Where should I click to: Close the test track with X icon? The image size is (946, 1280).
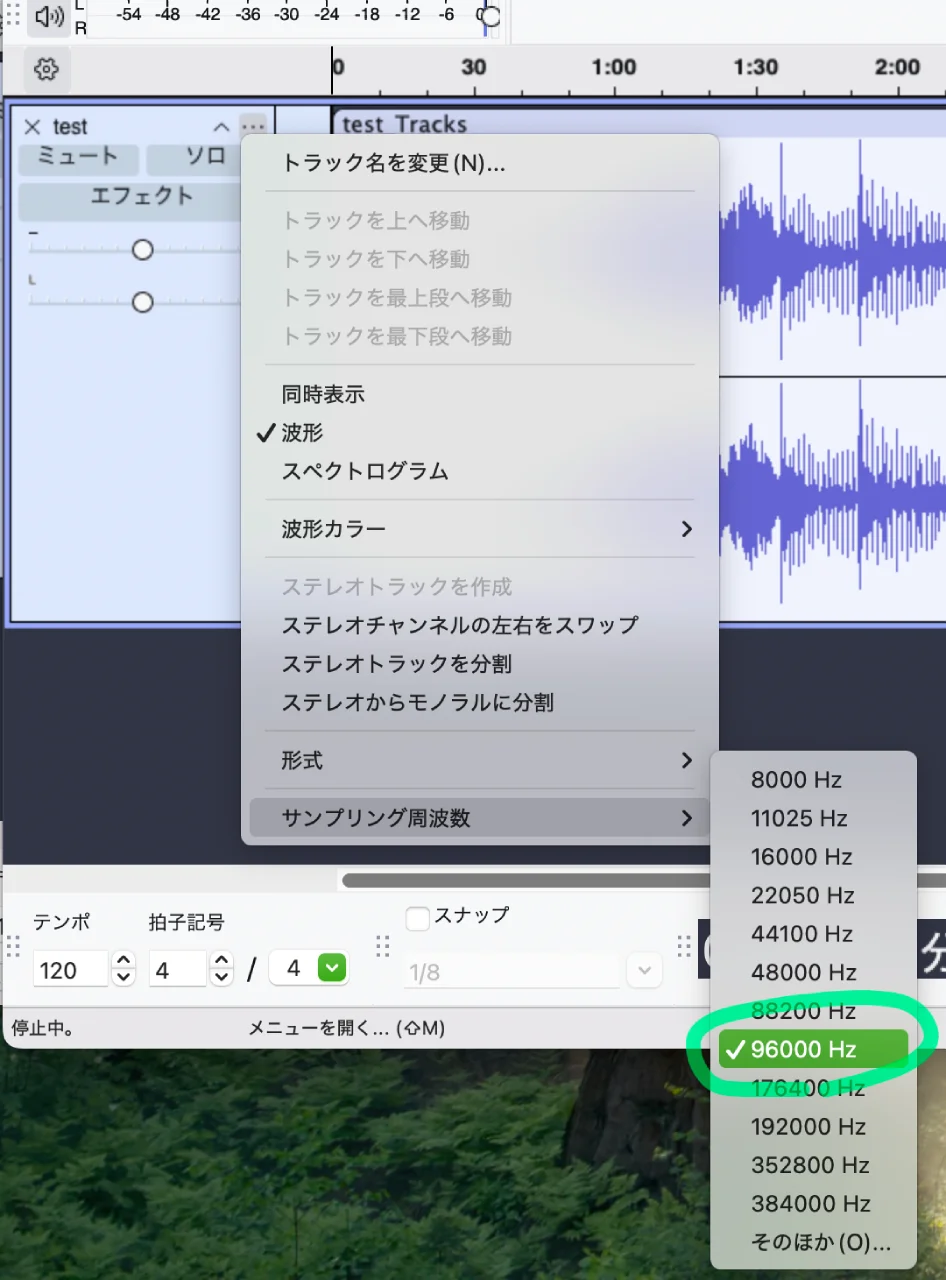click(32, 127)
